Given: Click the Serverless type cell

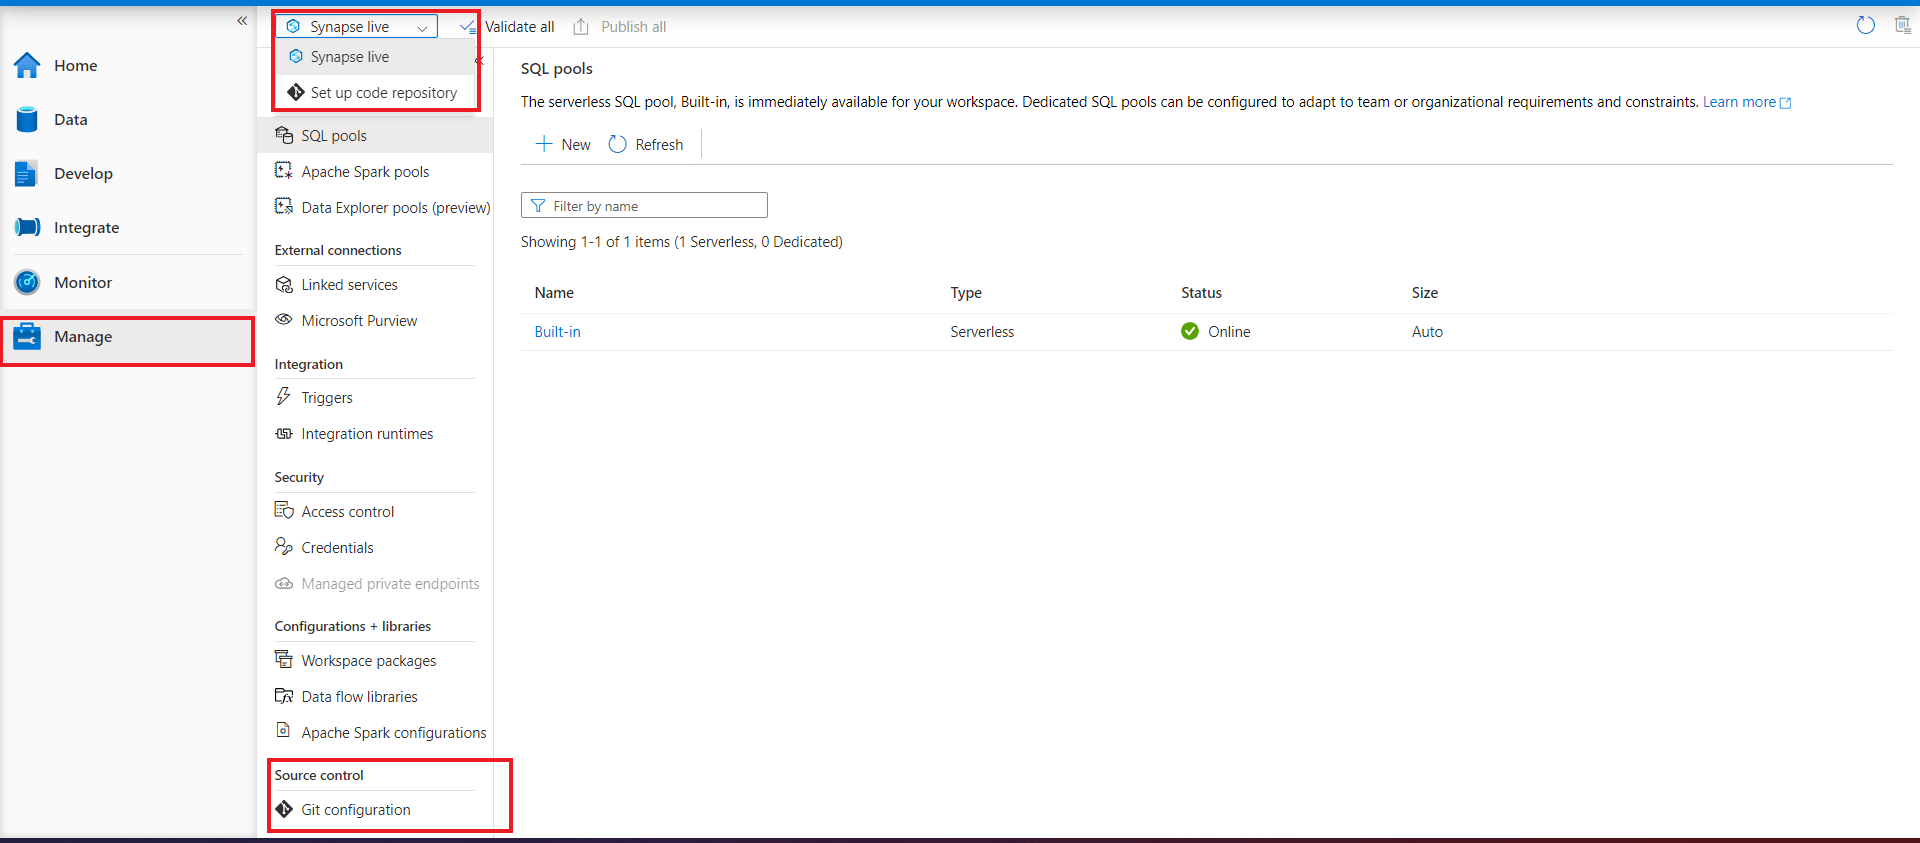Looking at the screenshot, I should click(x=982, y=332).
